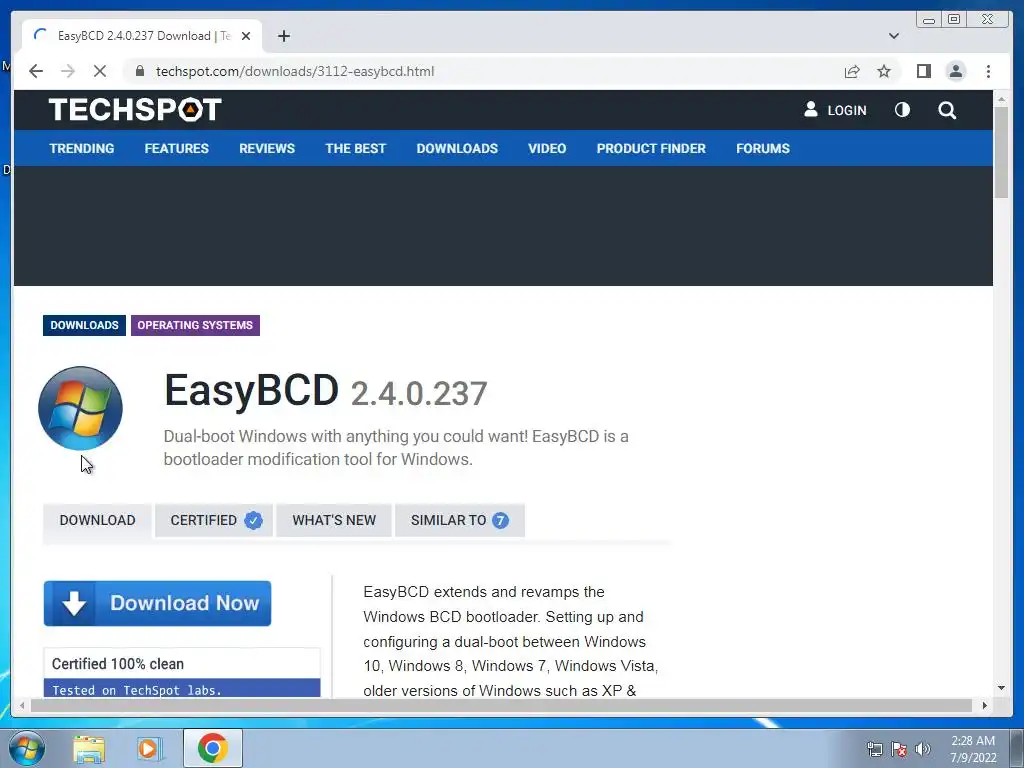Select the CERTIFIED tab

(x=214, y=520)
